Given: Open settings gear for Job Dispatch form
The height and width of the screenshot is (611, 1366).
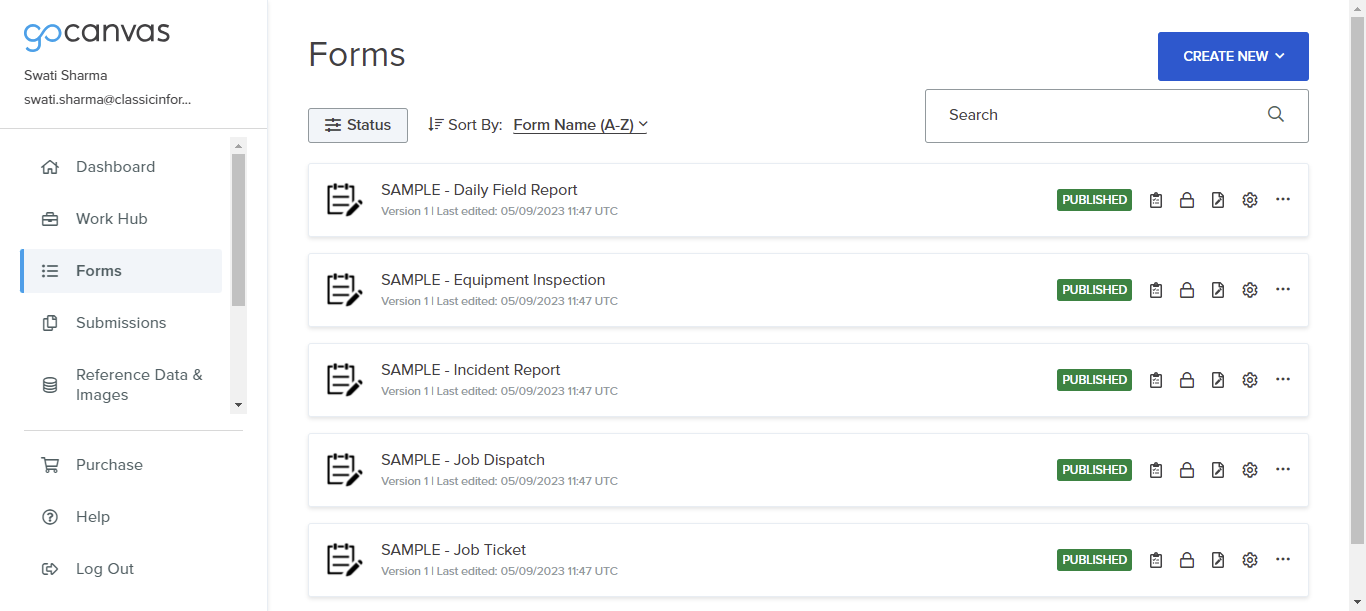Looking at the screenshot, I should click(x=1249, y=469).
